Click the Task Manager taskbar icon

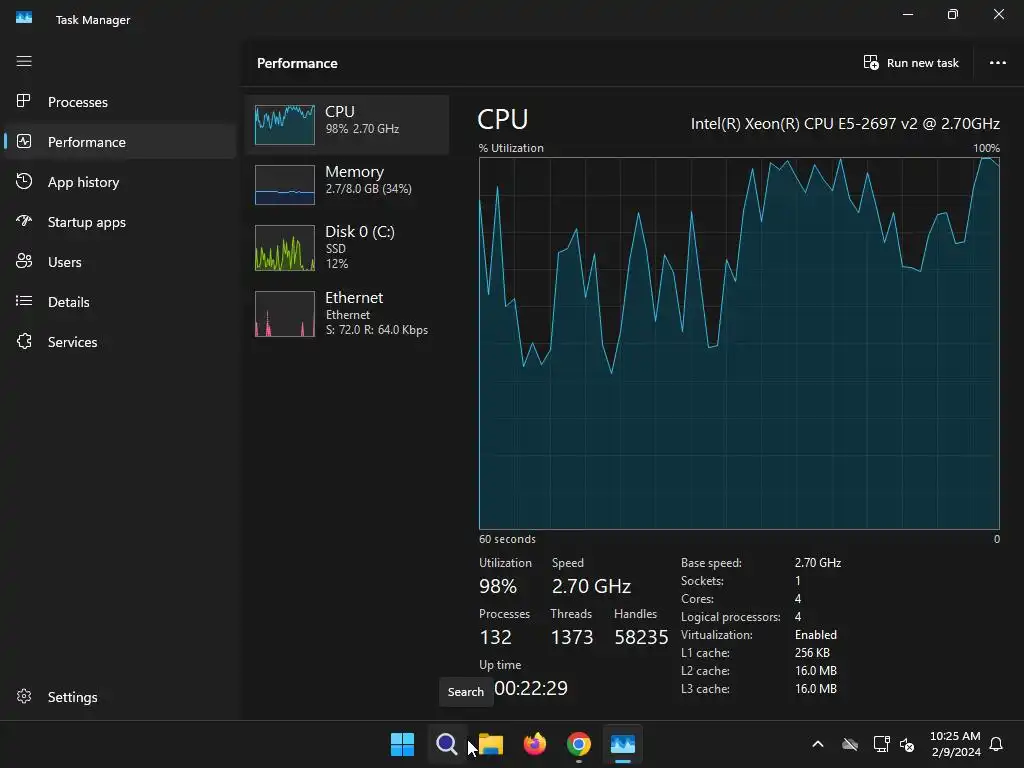[x=623, y=744]
